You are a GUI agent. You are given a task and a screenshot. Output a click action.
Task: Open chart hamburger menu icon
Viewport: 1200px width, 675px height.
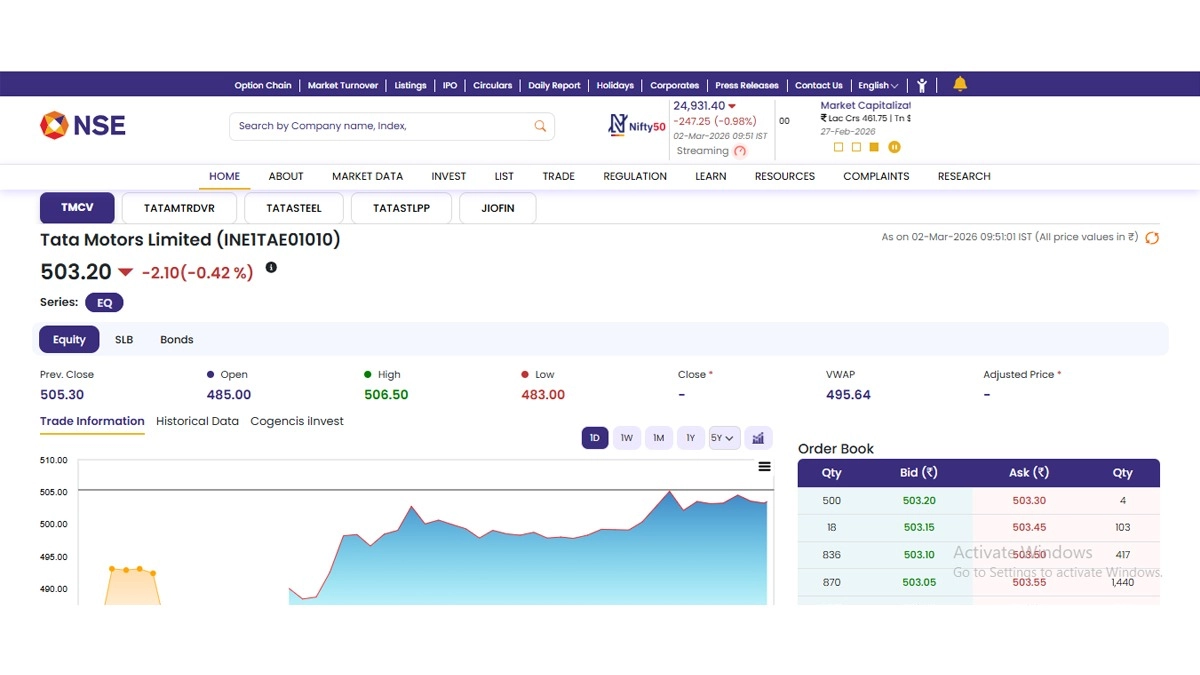pyautogui.click(x=765, y=466)
